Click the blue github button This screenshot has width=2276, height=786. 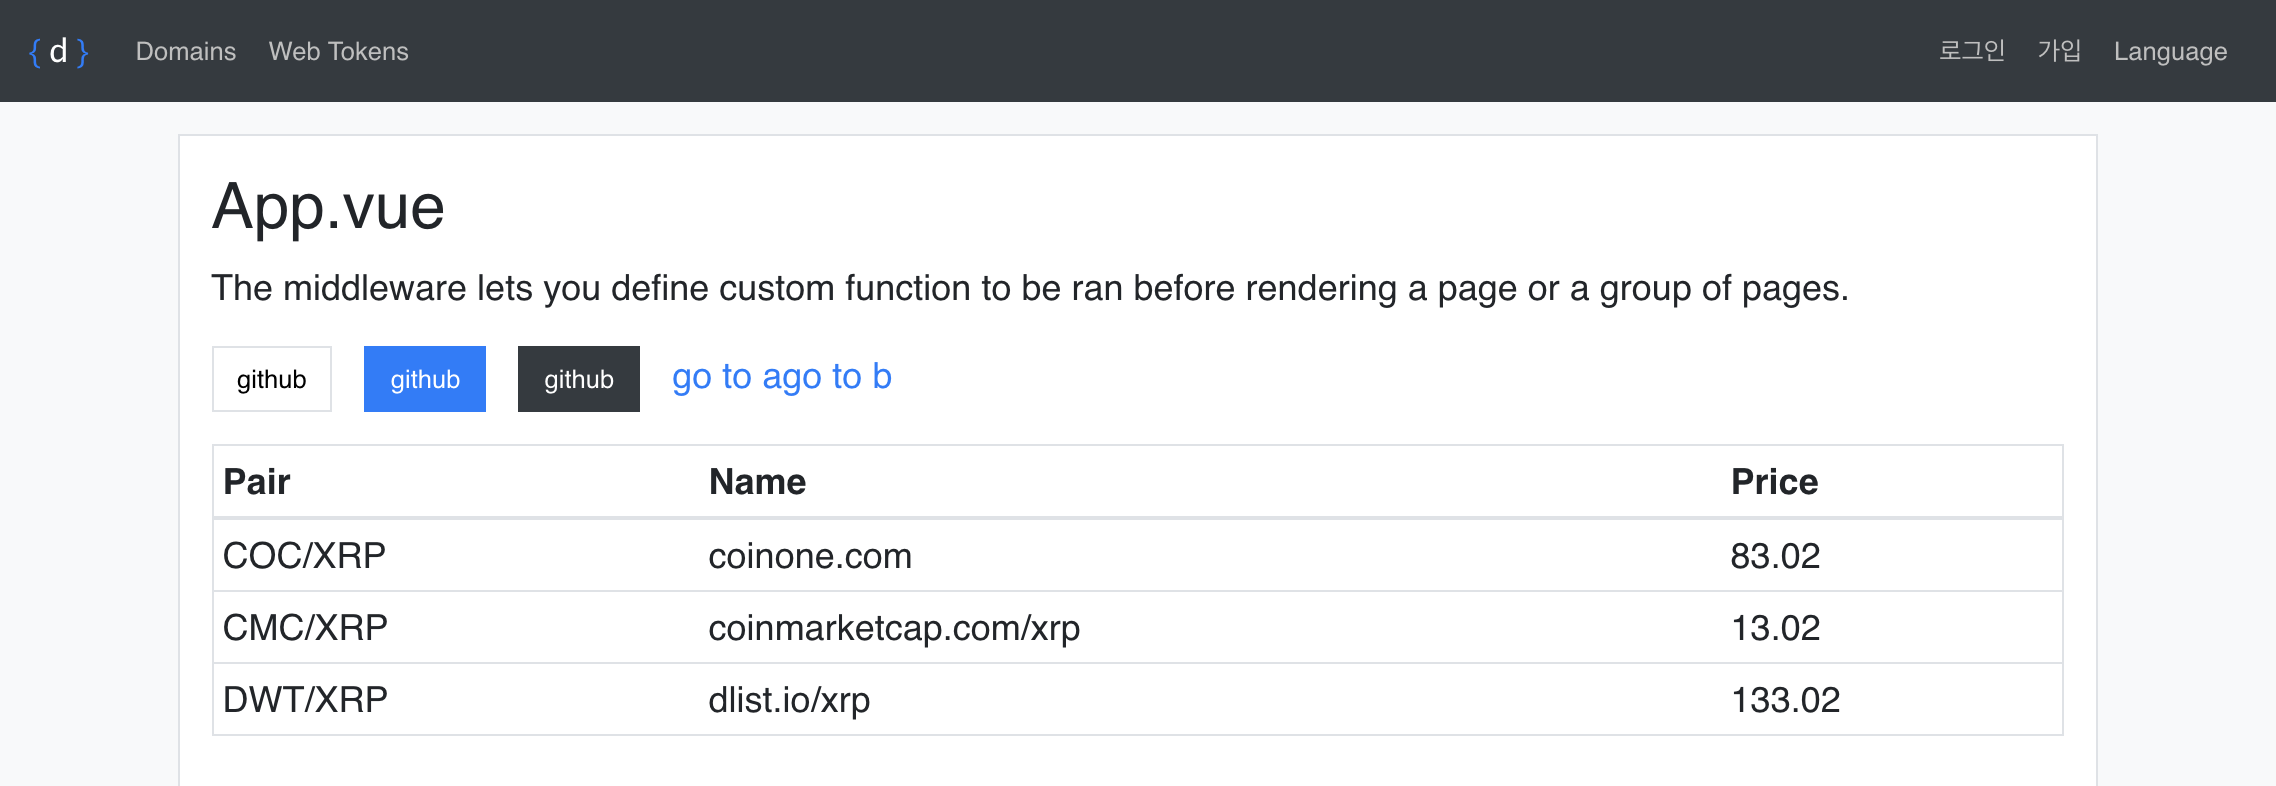425,379
